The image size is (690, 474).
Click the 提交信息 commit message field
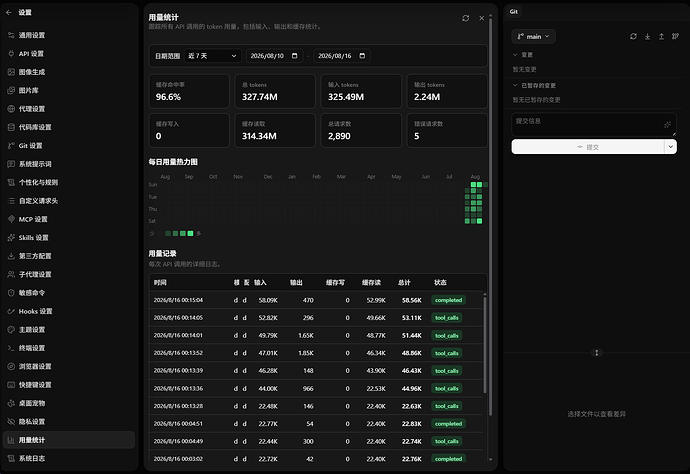point(594,125)
